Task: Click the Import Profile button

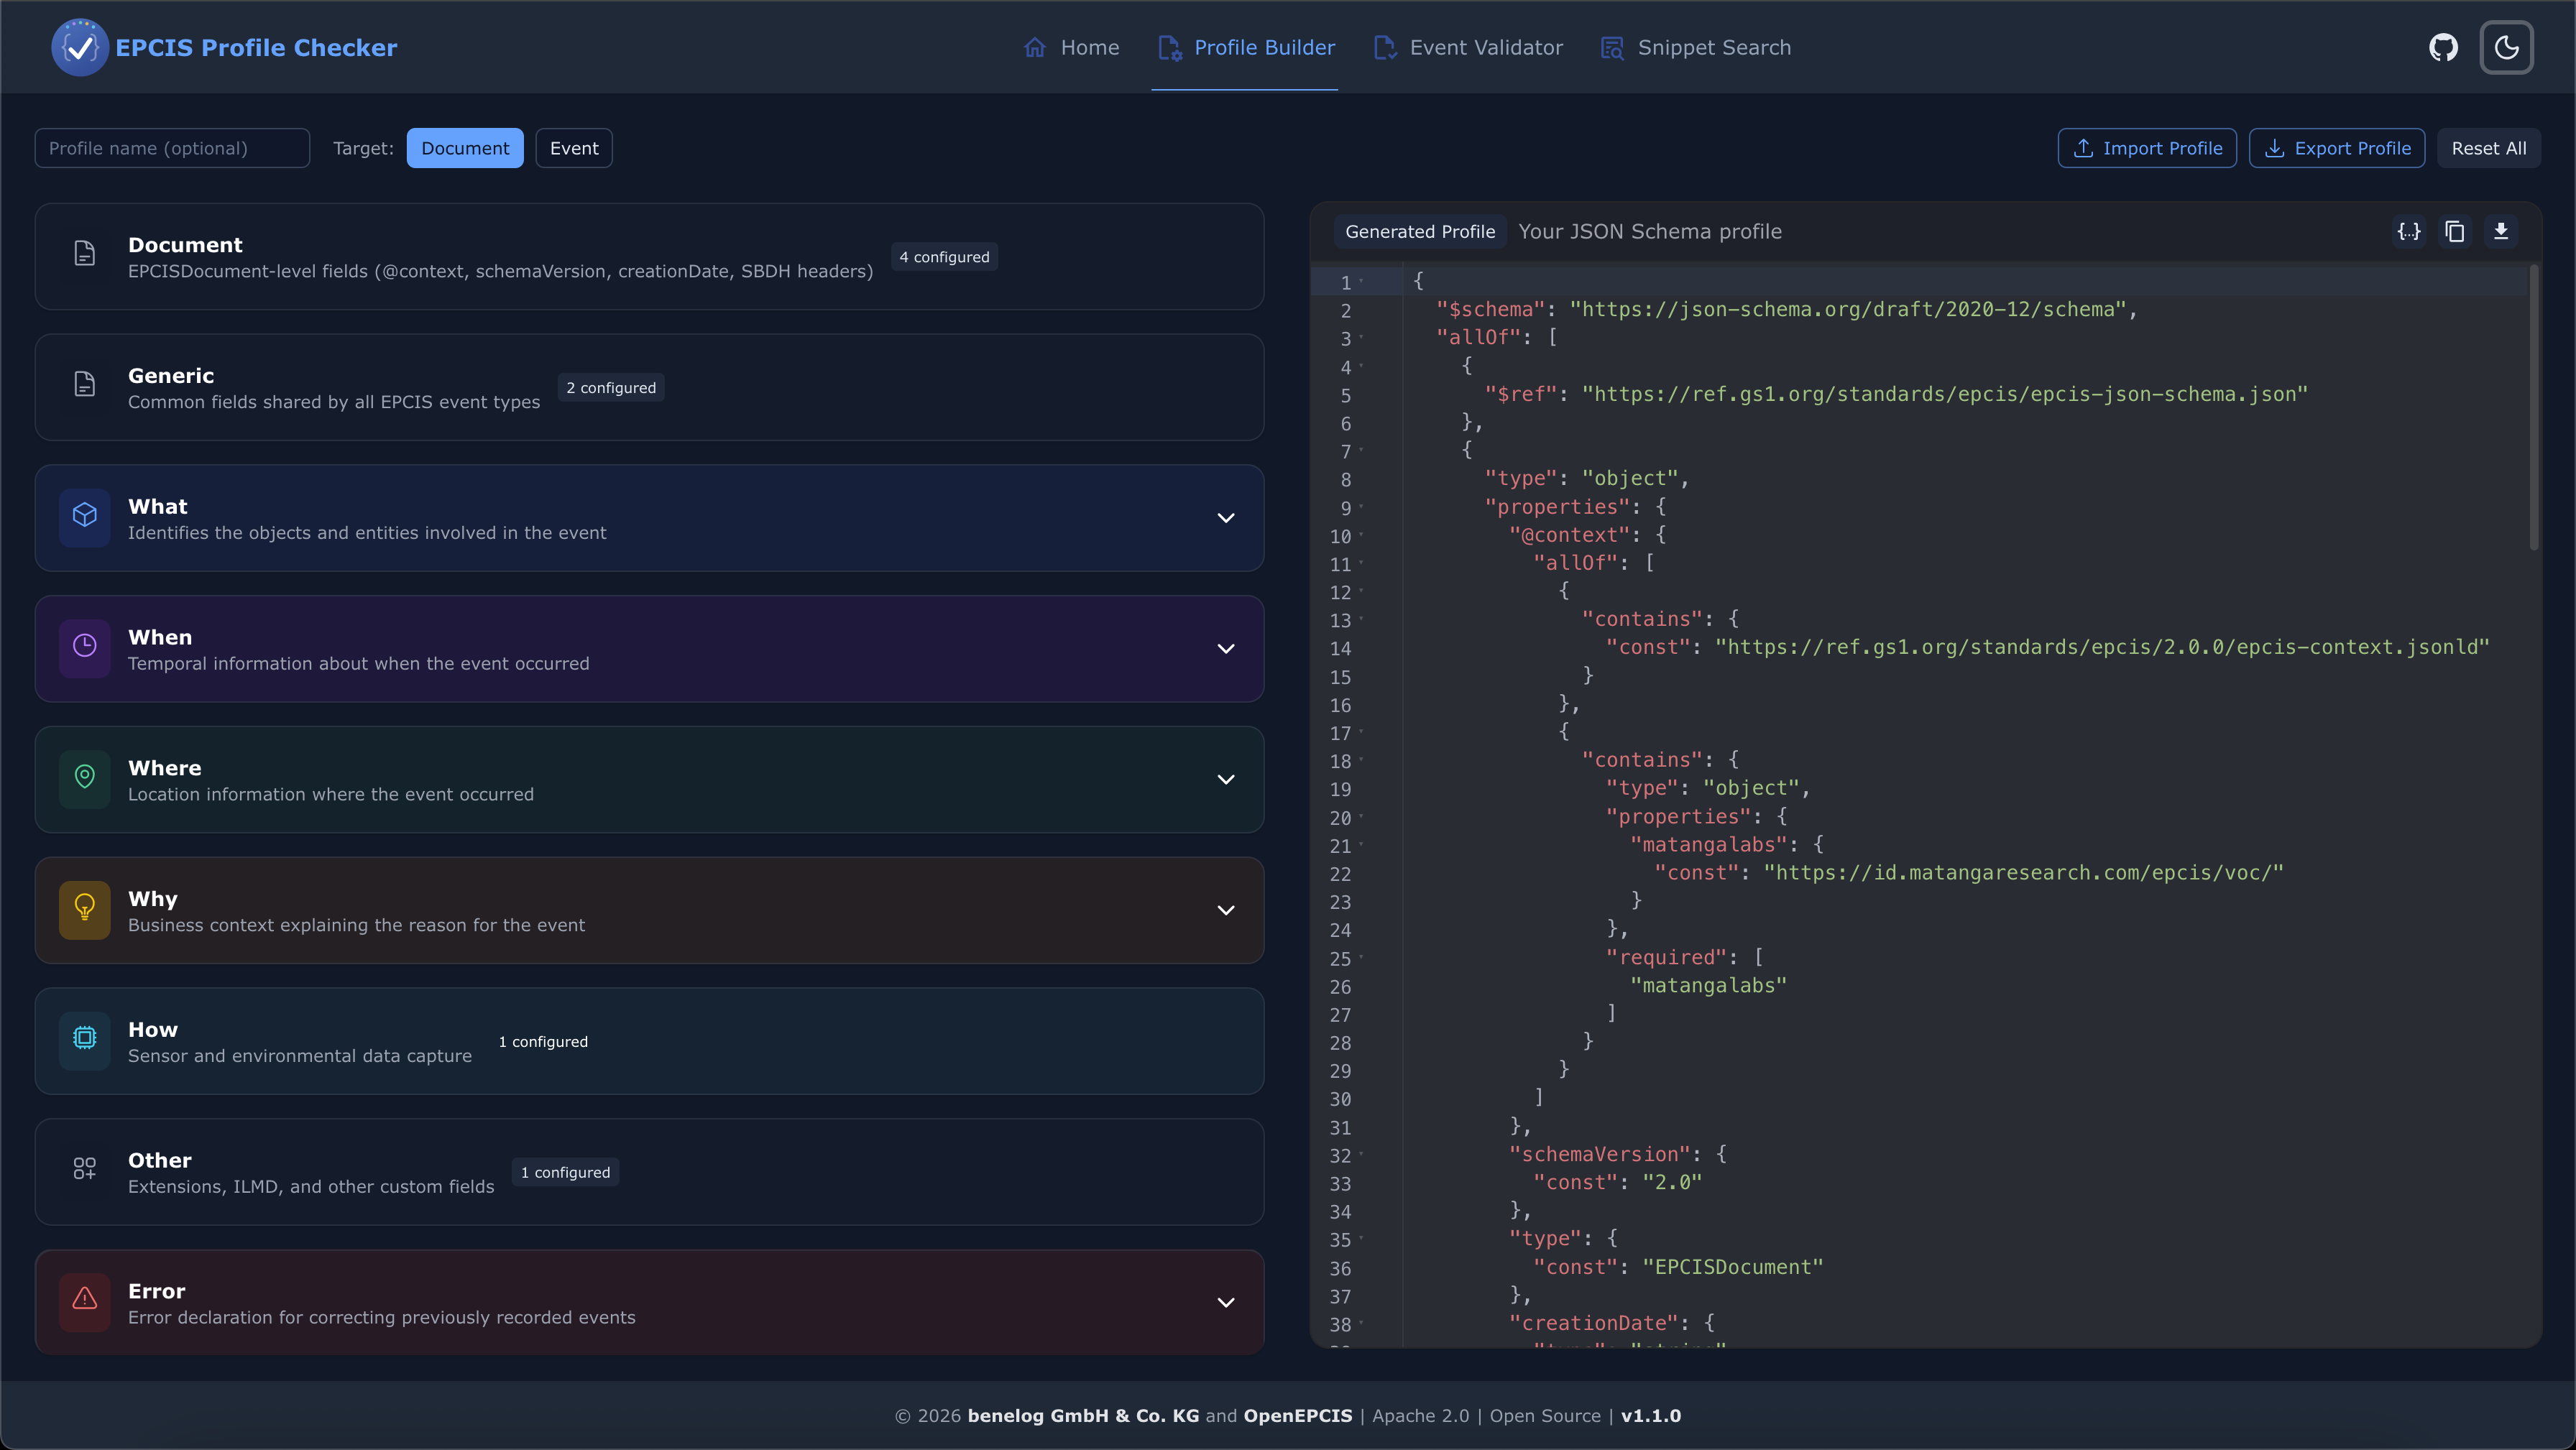Action: (x=2147, y=148)
